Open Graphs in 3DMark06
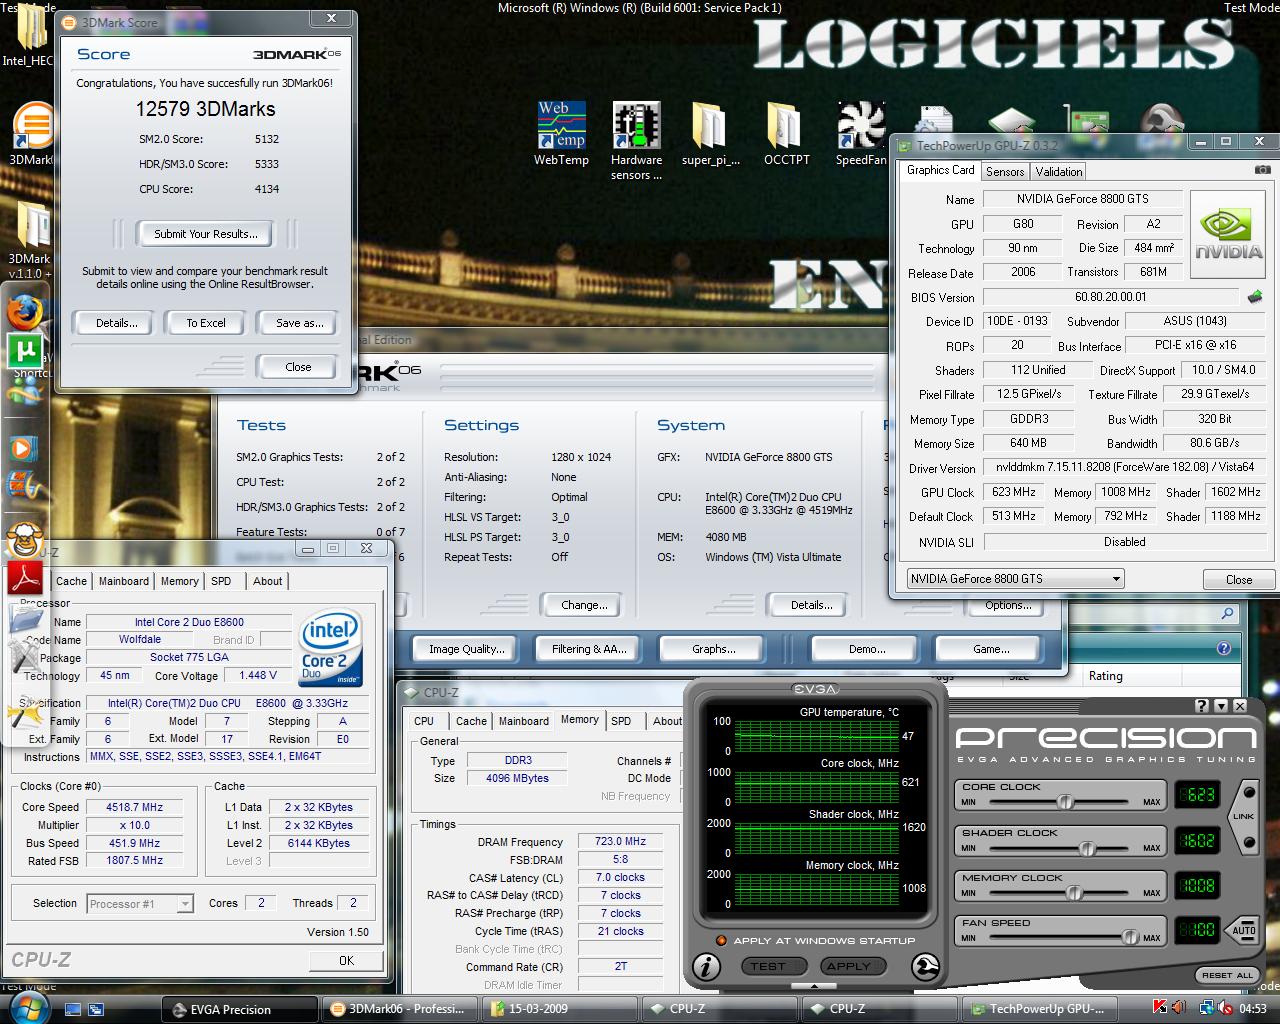This screenshot has width=1280, height=1024. [713, 649]
